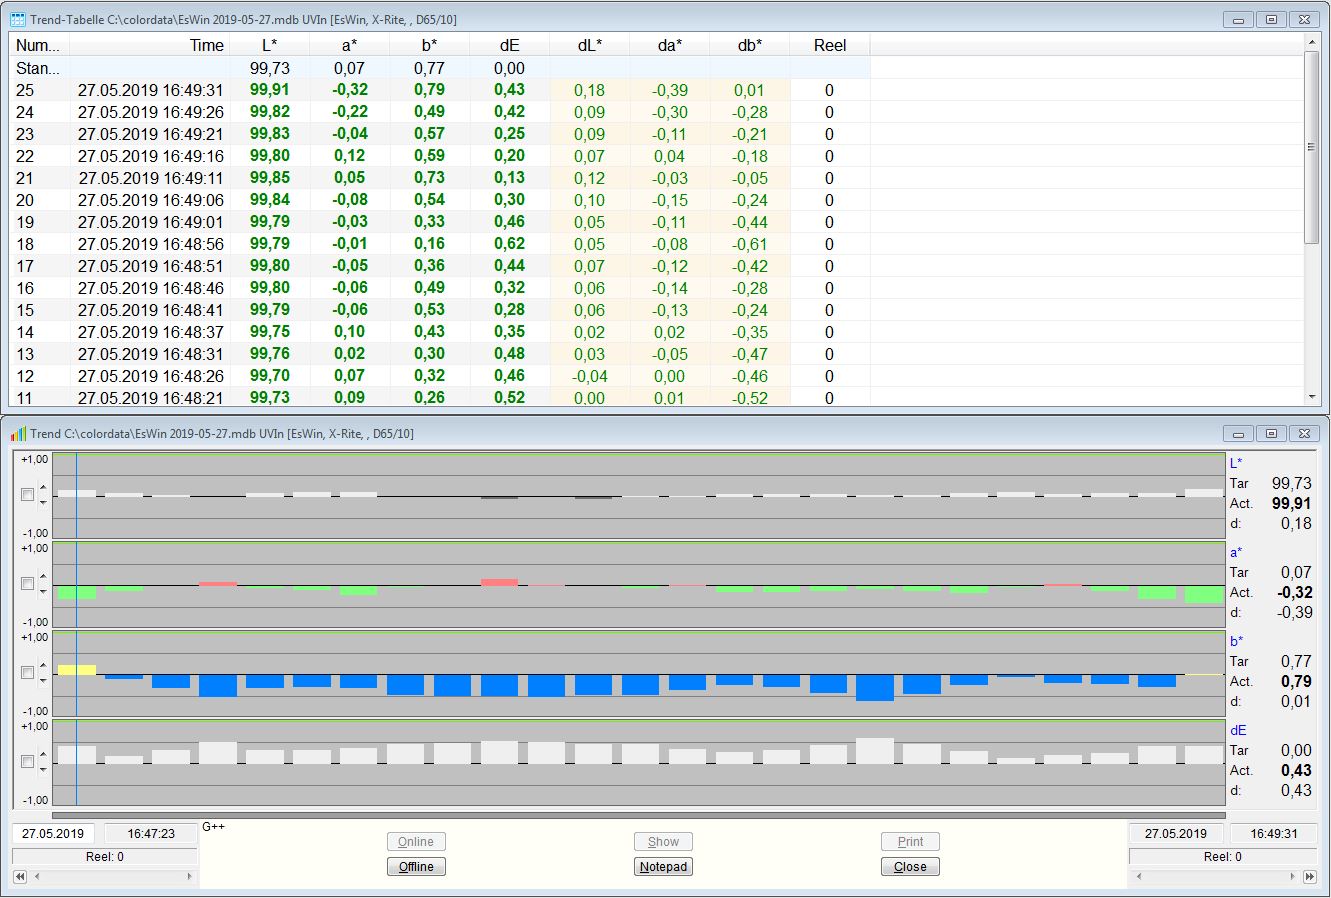Screen dimensions: 1331x898
Task: Jump to last measurement with fast-forward icon
Action: click(1310, 876)
